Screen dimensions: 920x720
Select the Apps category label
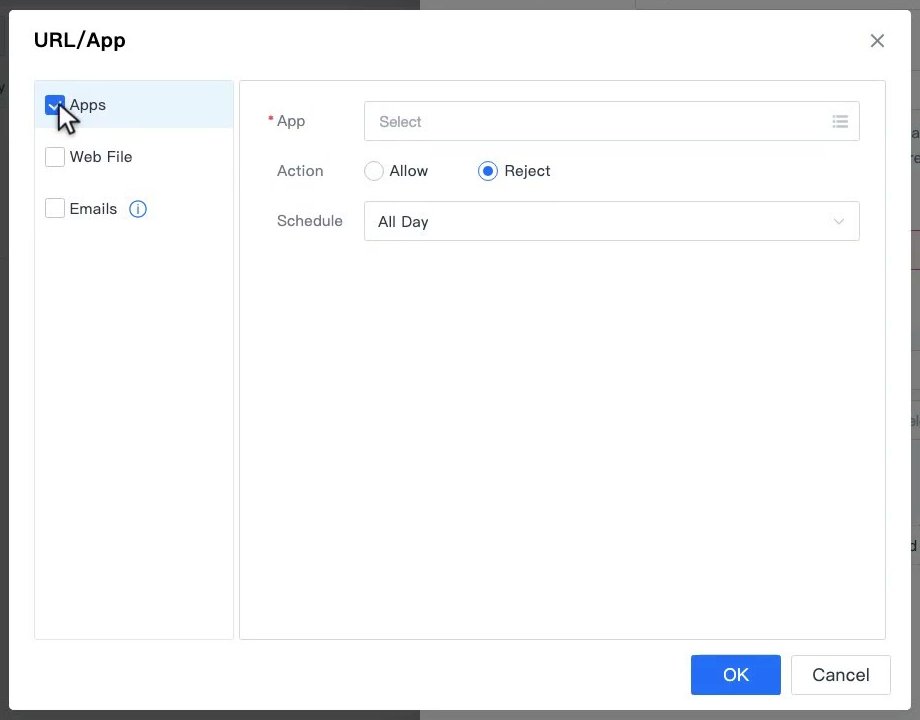pyautogui.click(x=88, y=105)
